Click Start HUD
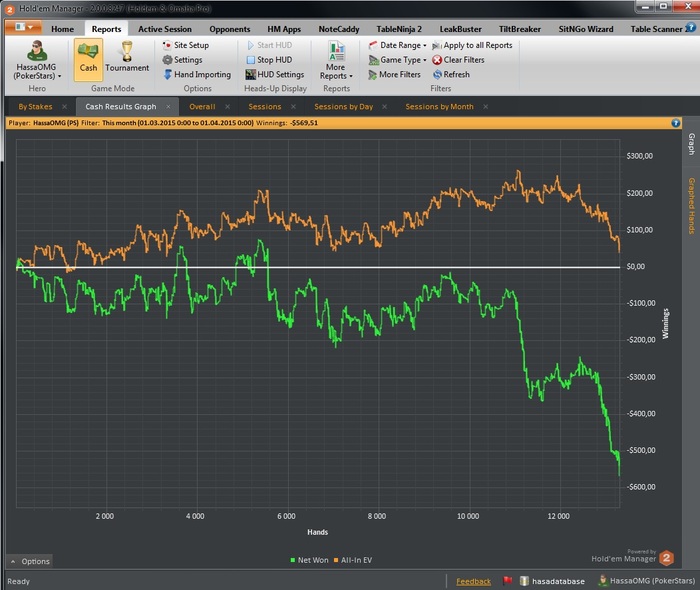 point(269,45)
